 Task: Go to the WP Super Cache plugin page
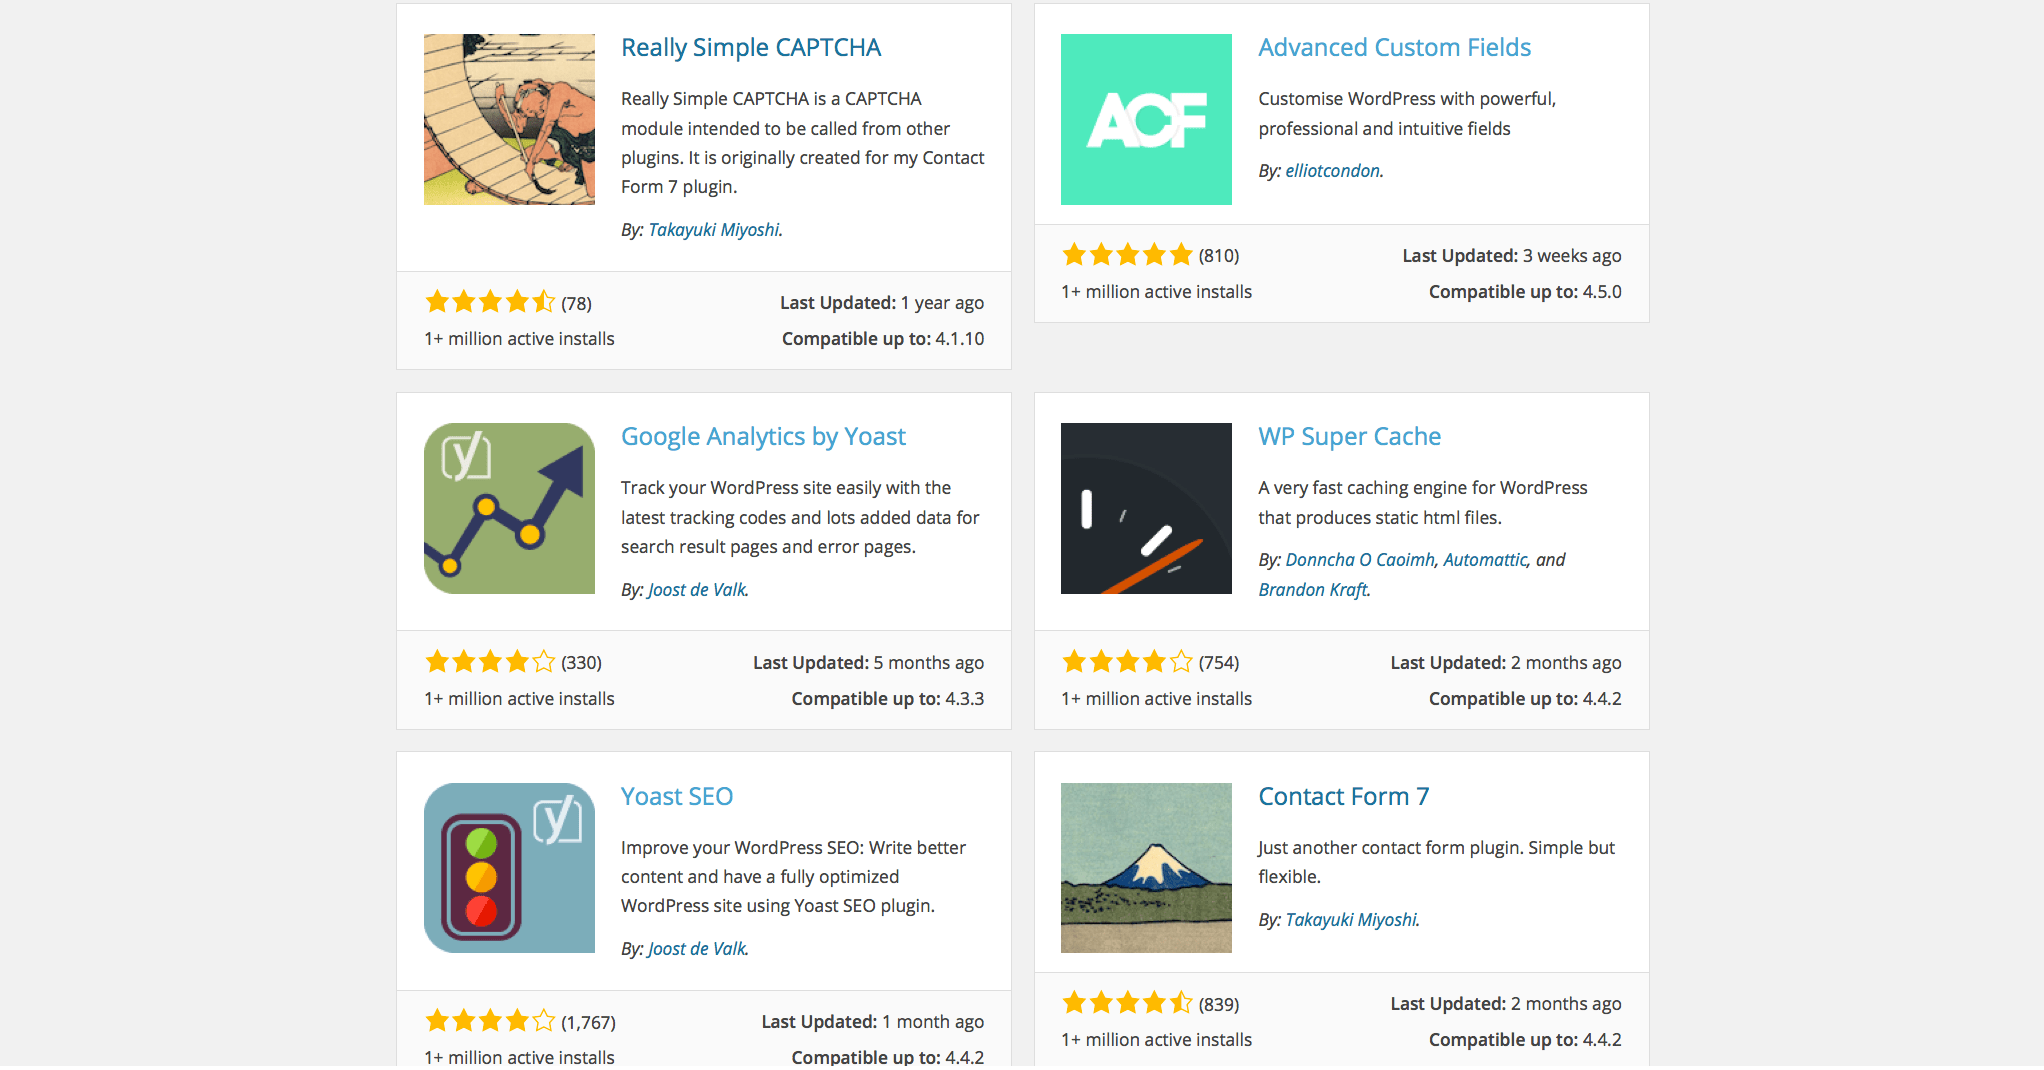tap(1349, 437)
